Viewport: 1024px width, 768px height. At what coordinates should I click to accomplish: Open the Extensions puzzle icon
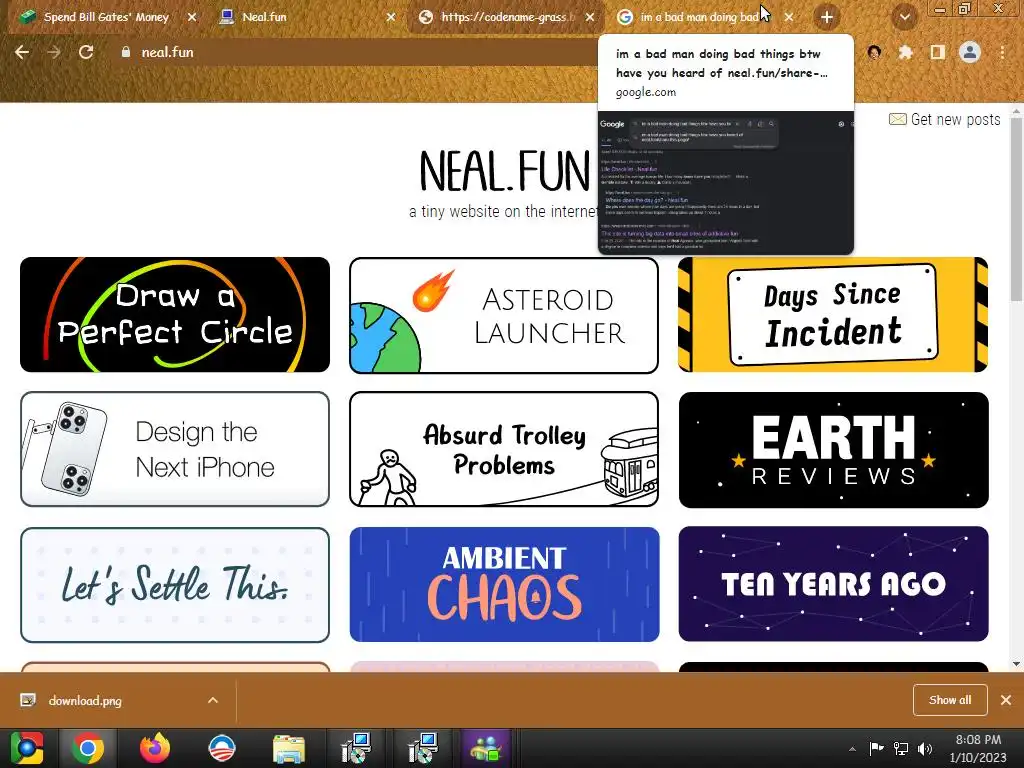coord(906,52)
